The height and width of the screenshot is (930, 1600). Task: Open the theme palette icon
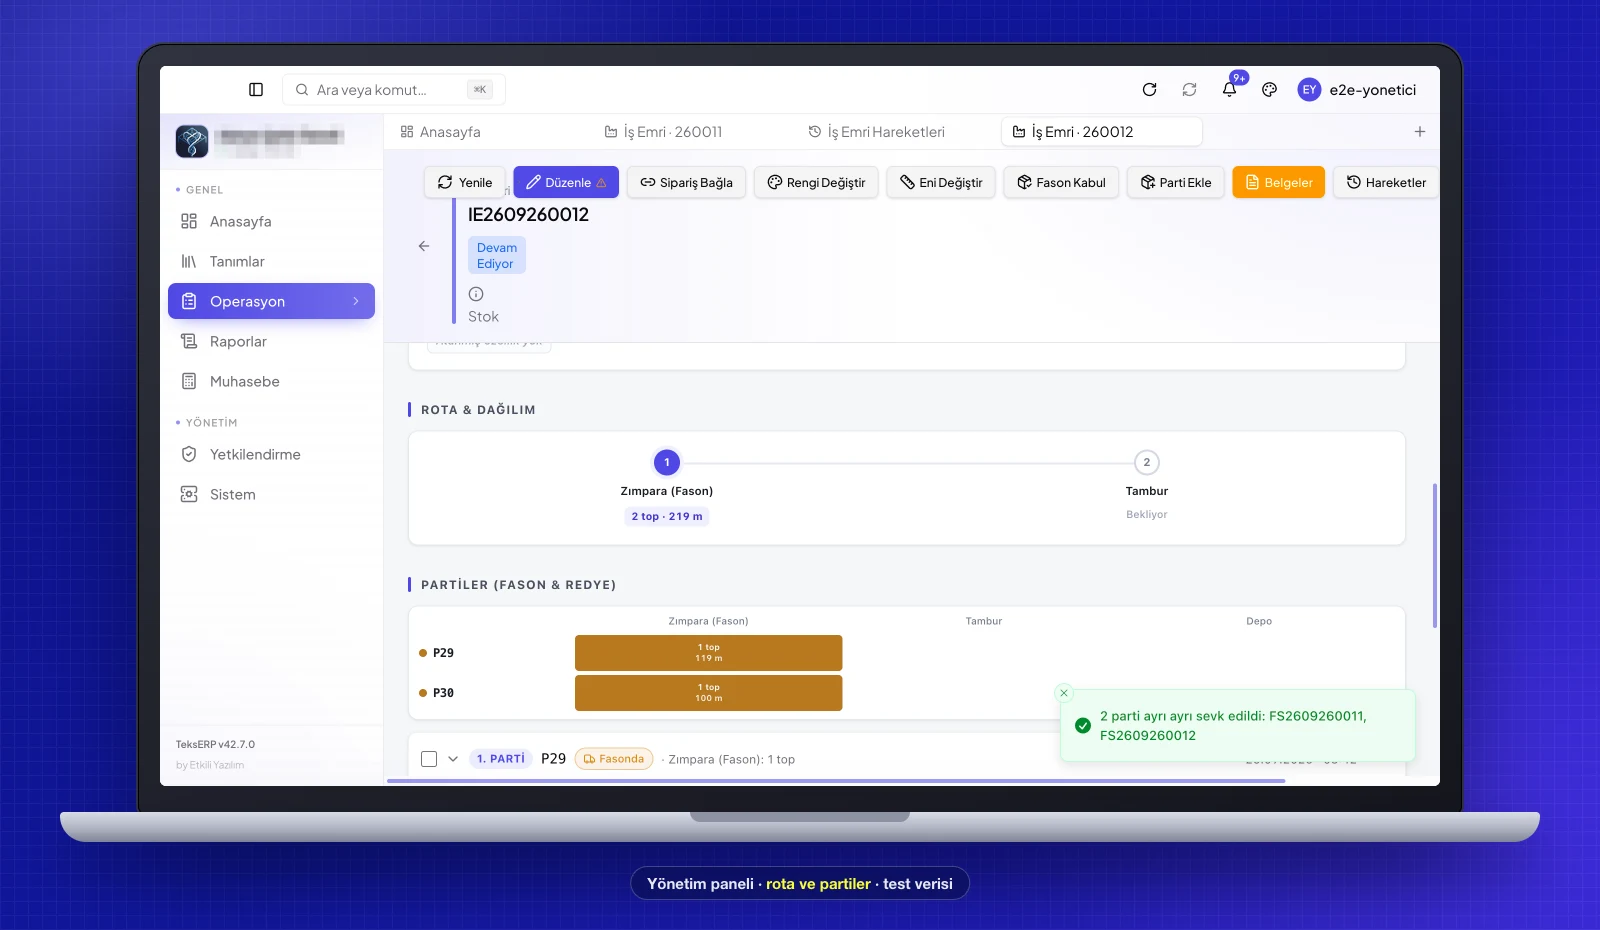1269,90
